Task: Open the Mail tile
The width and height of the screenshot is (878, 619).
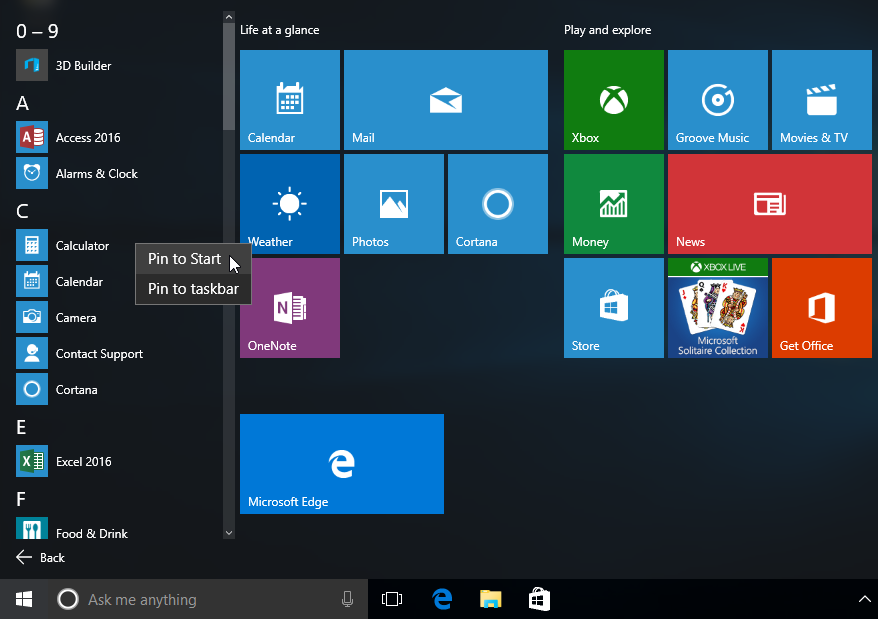Action: coord(446,100)
